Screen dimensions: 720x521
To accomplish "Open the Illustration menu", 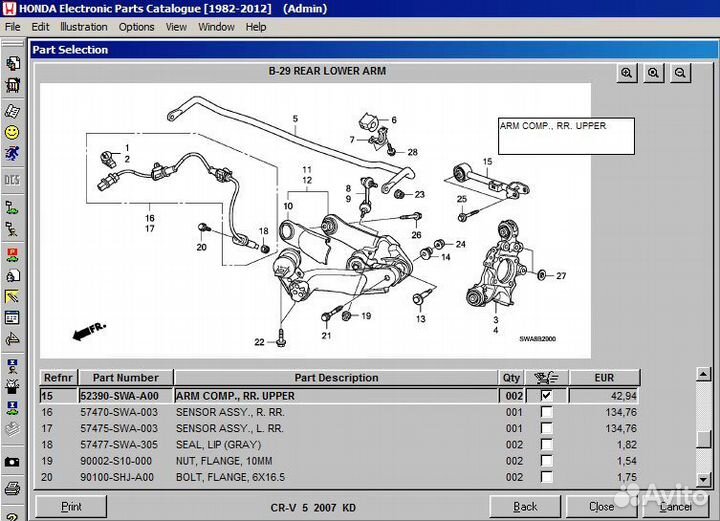I will point(84,27).
